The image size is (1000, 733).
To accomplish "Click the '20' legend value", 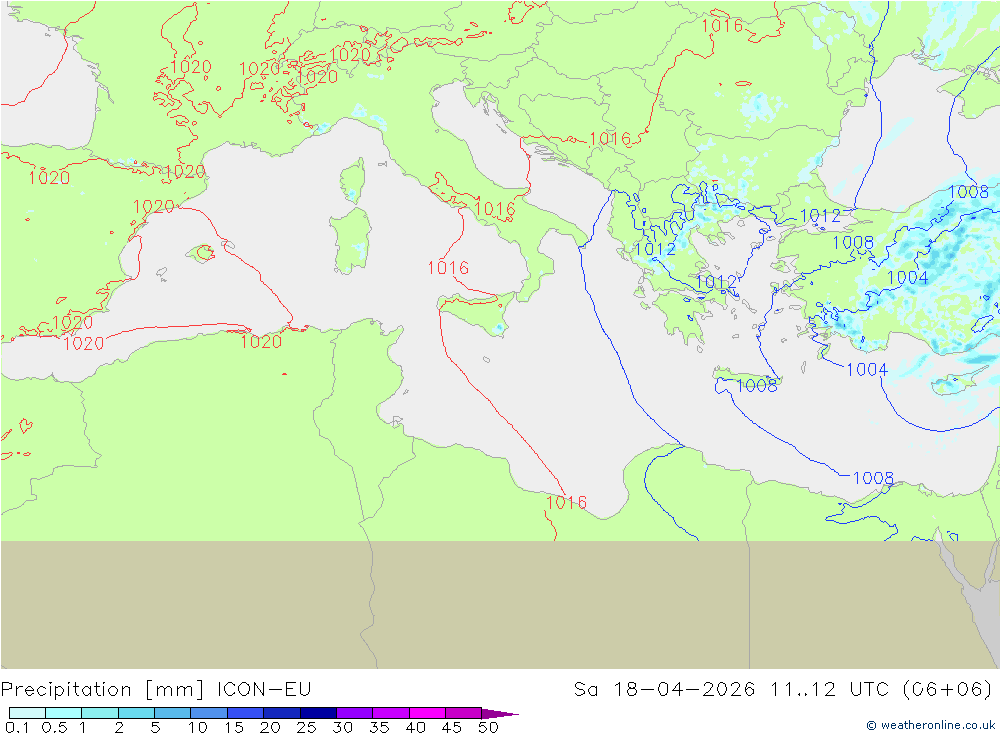I will [x=270, y=727].
